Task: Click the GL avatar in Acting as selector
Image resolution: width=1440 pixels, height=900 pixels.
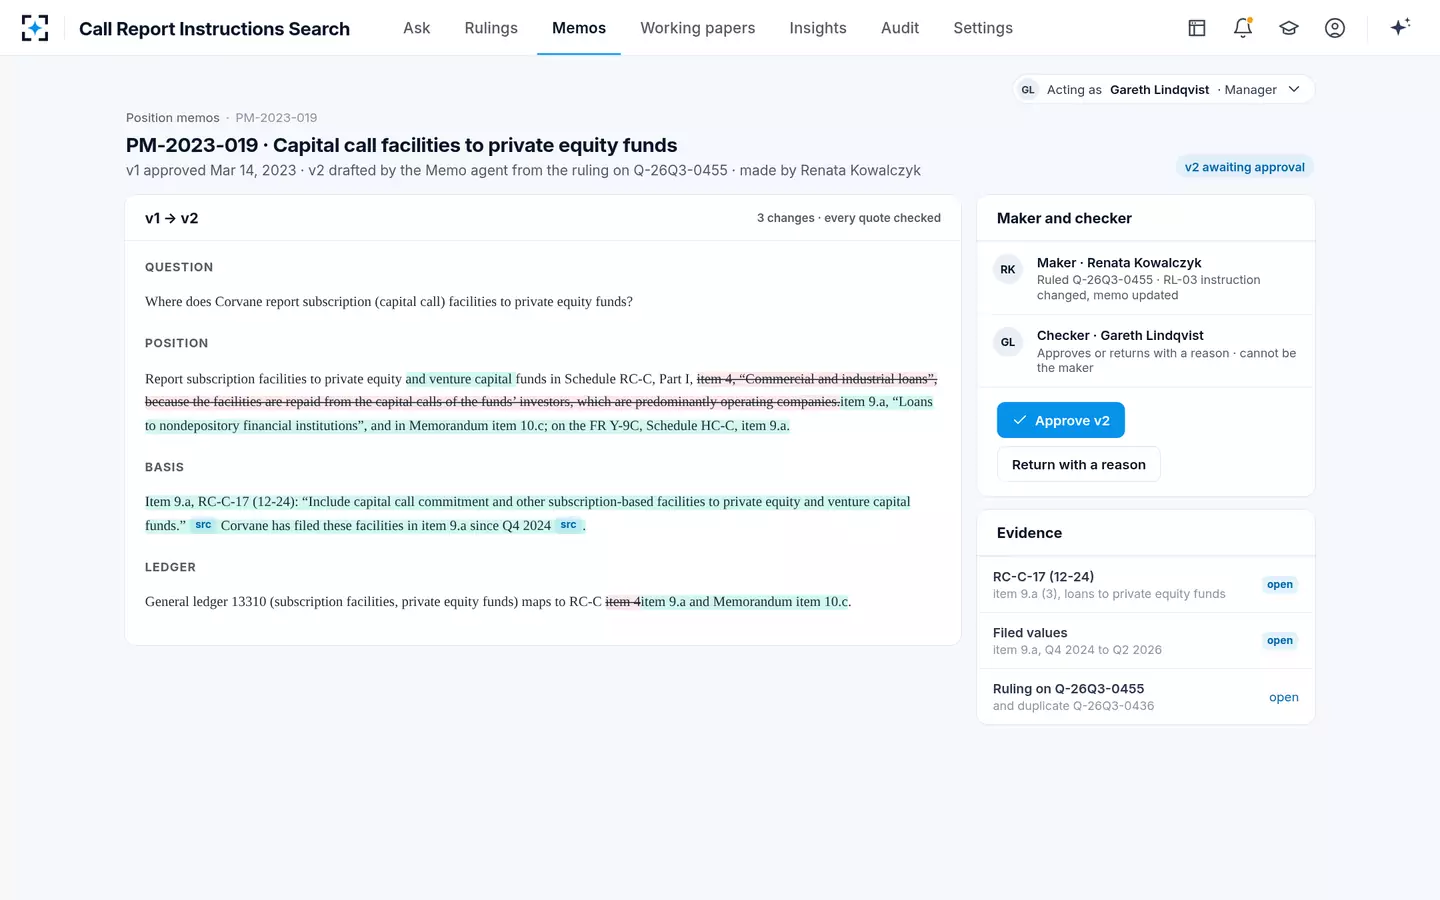Action: tap(1028, 89)
